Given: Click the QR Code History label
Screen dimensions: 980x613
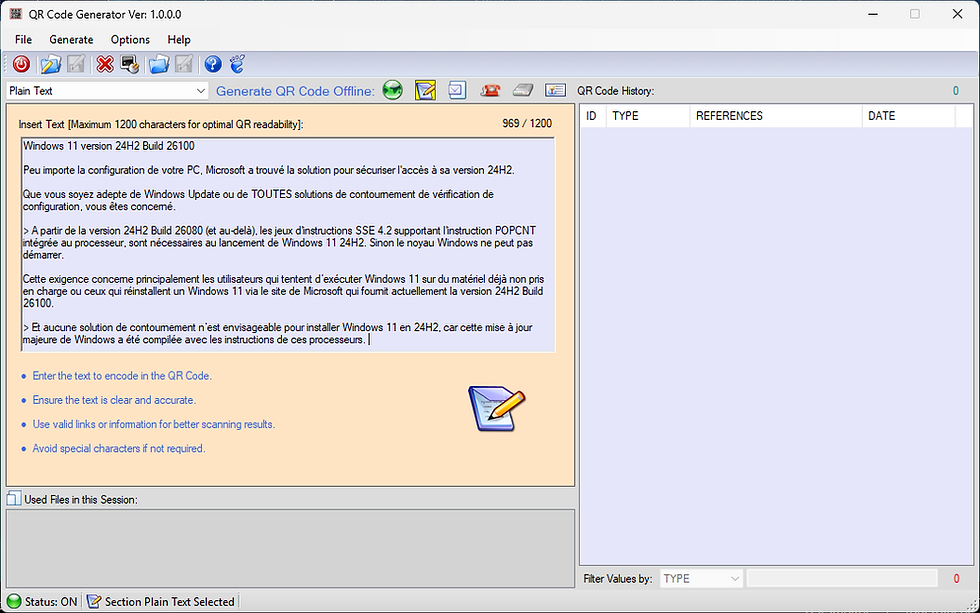Looking at the screenshot, I should (x=616, y=91).
